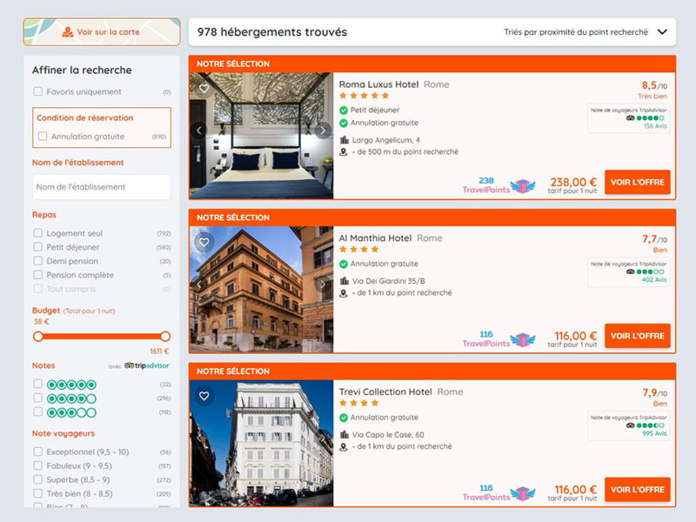Show next photo of Roma Luxus Hotel
The image size is (696, 522).
pos(322,131)
